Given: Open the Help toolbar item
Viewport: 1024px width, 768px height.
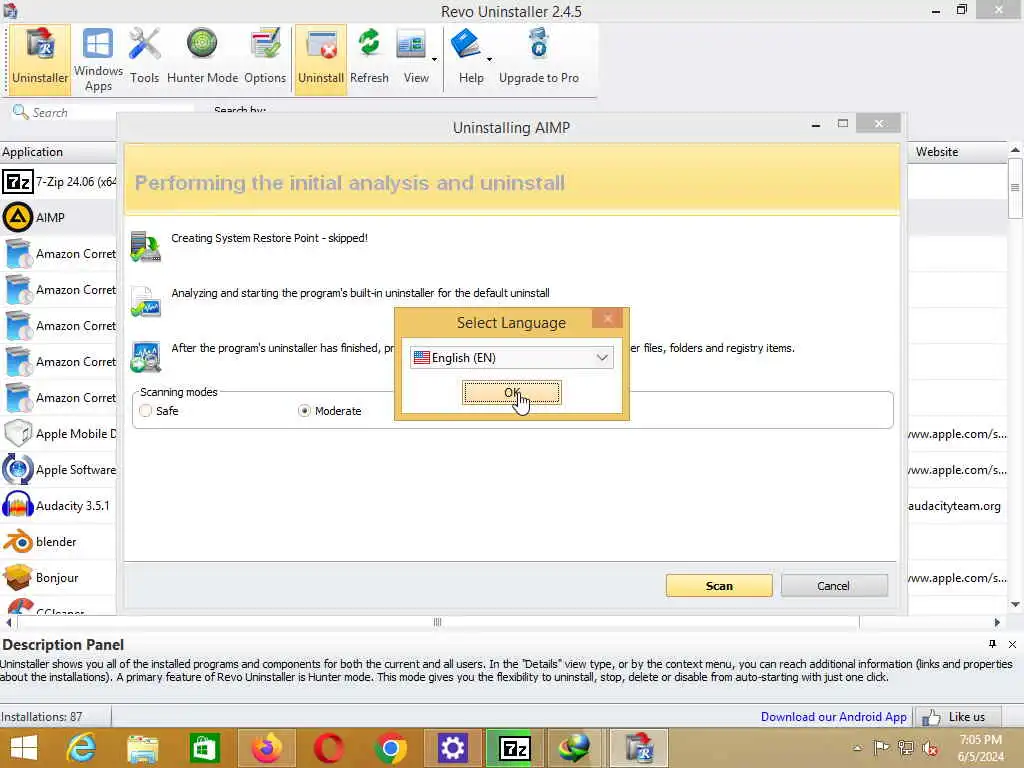Looking at the screenshot, I should 468,59.
